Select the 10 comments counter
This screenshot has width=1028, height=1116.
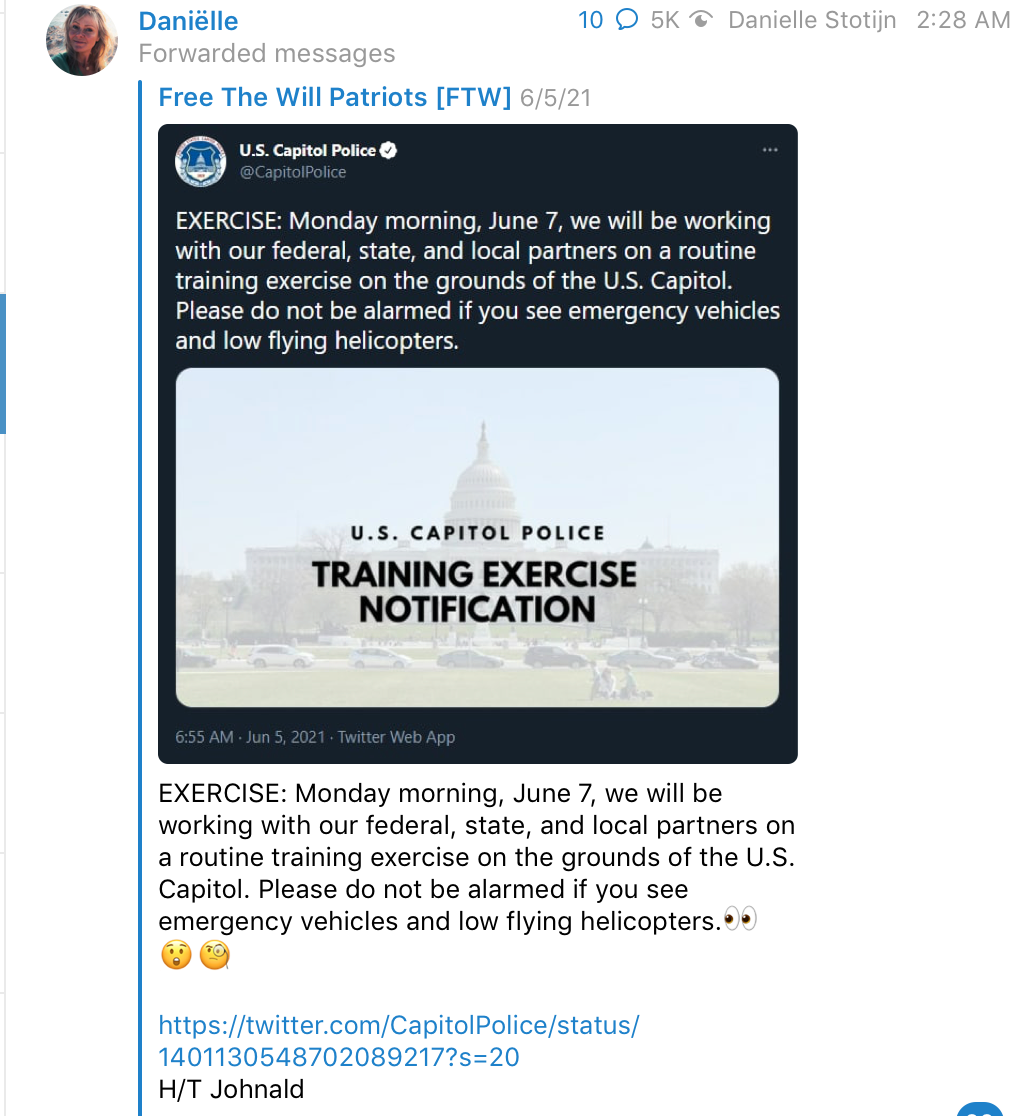[x=590, y=19]
